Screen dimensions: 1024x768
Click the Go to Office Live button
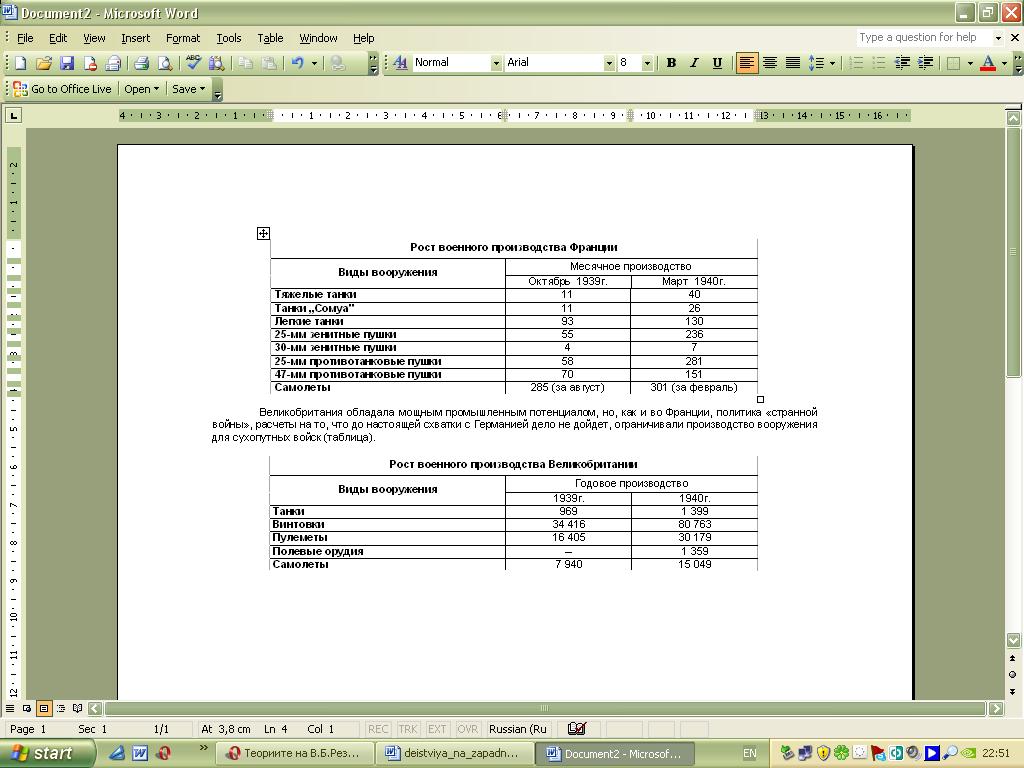[x=62, y=89]
